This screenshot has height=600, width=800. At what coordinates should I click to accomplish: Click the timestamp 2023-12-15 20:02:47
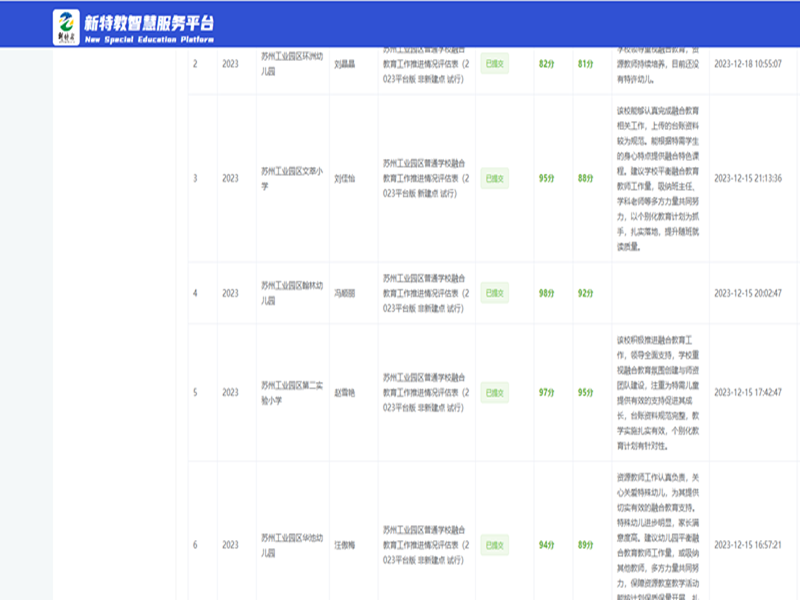coord(747,293)
